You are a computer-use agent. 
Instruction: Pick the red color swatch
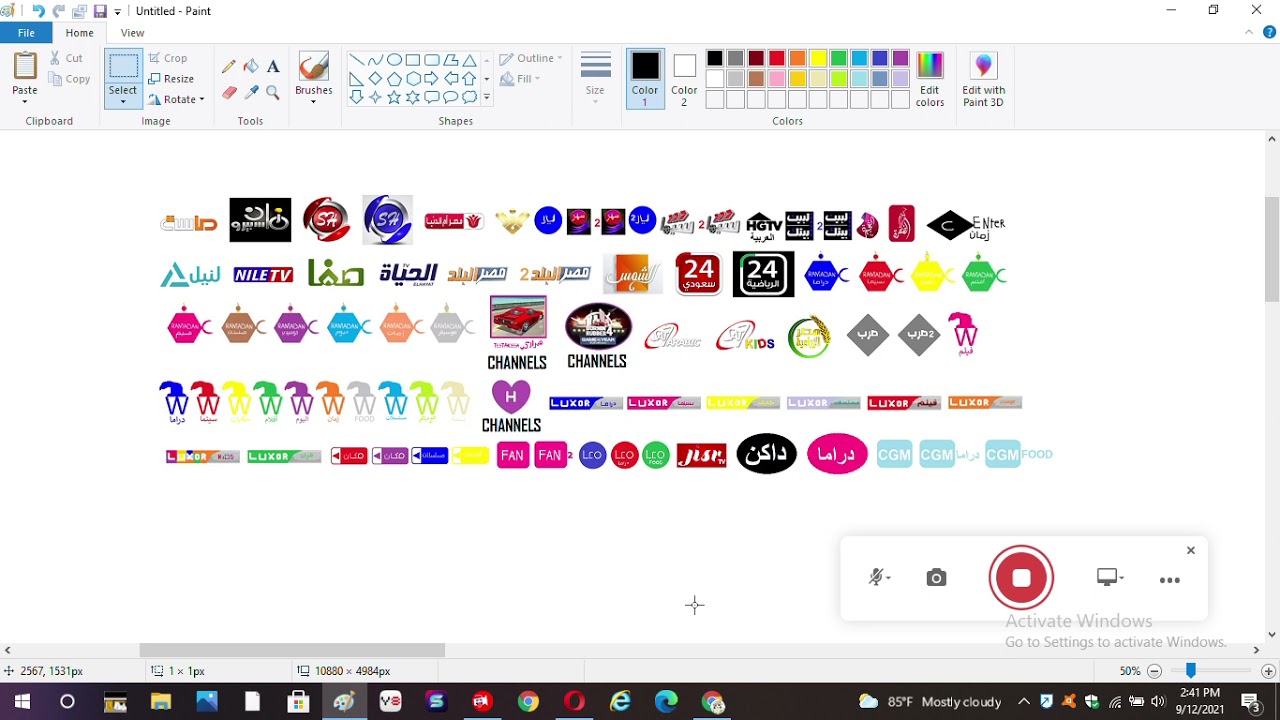(777, 58)
